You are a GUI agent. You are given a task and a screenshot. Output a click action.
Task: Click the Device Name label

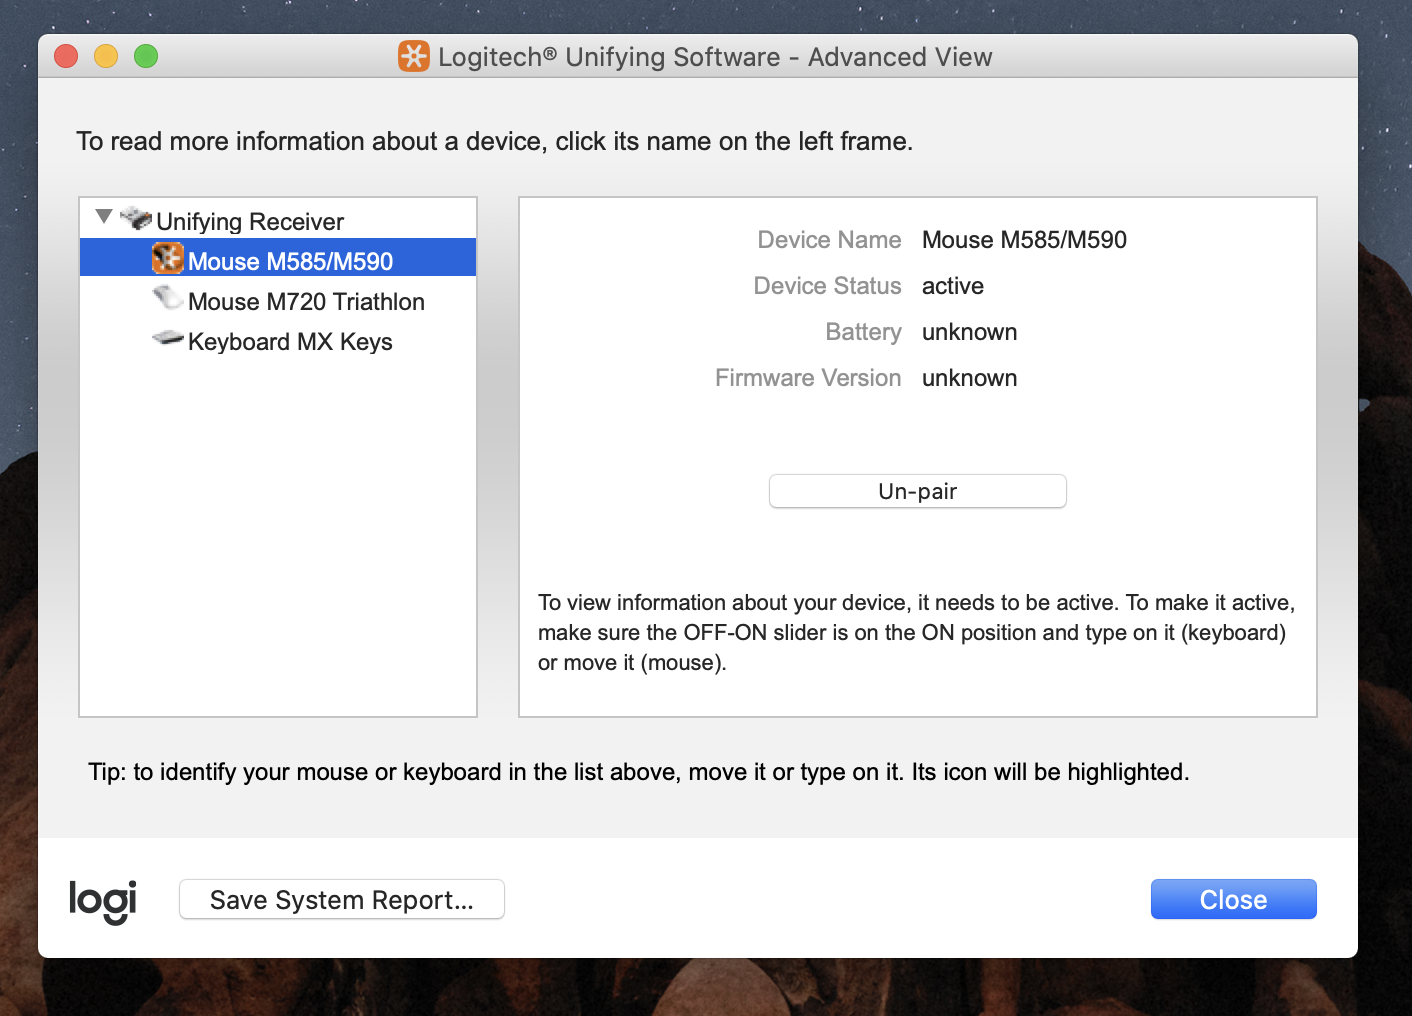pos(829,240)
